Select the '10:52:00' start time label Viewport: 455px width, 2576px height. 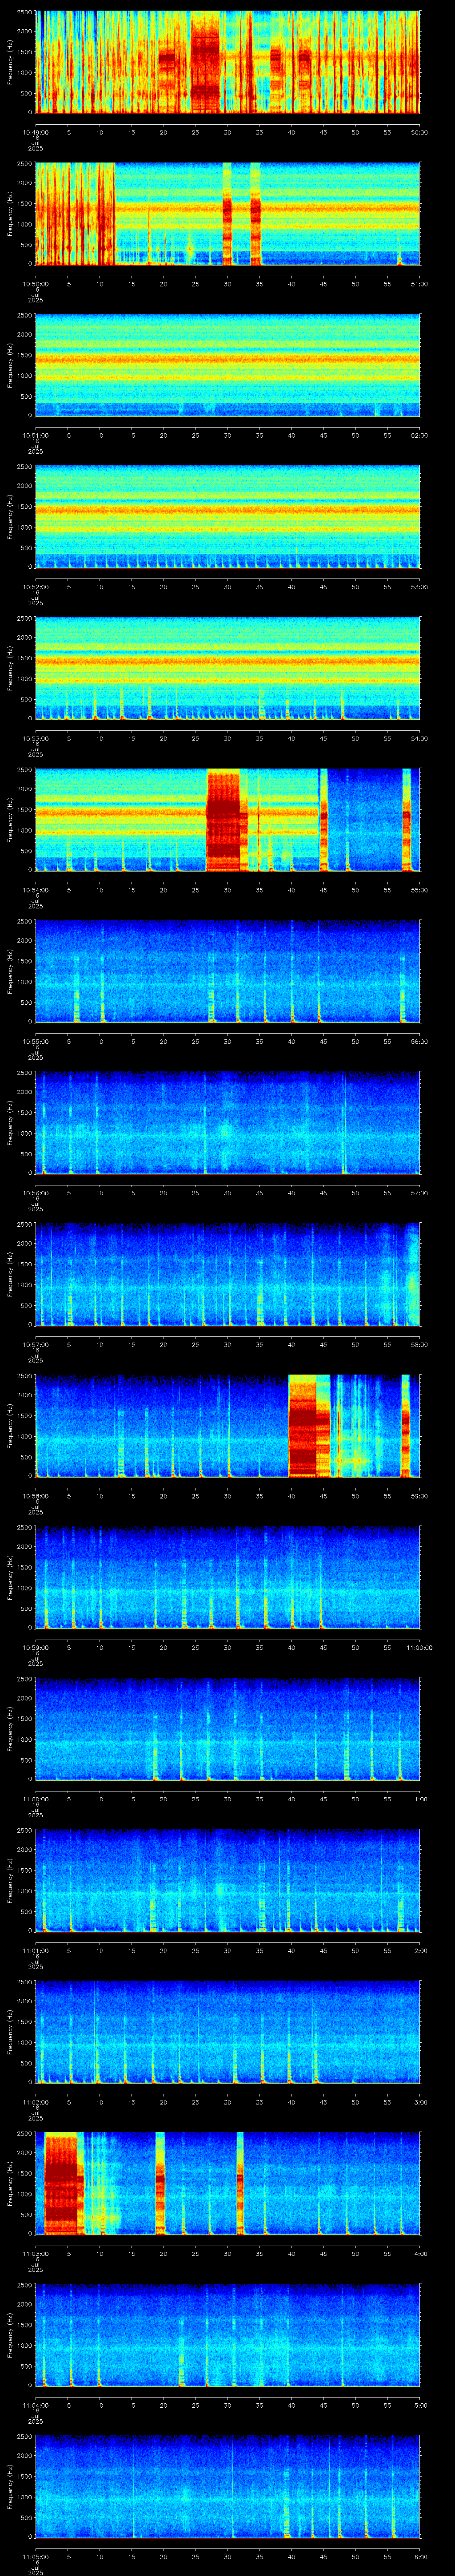pos(35,587)
